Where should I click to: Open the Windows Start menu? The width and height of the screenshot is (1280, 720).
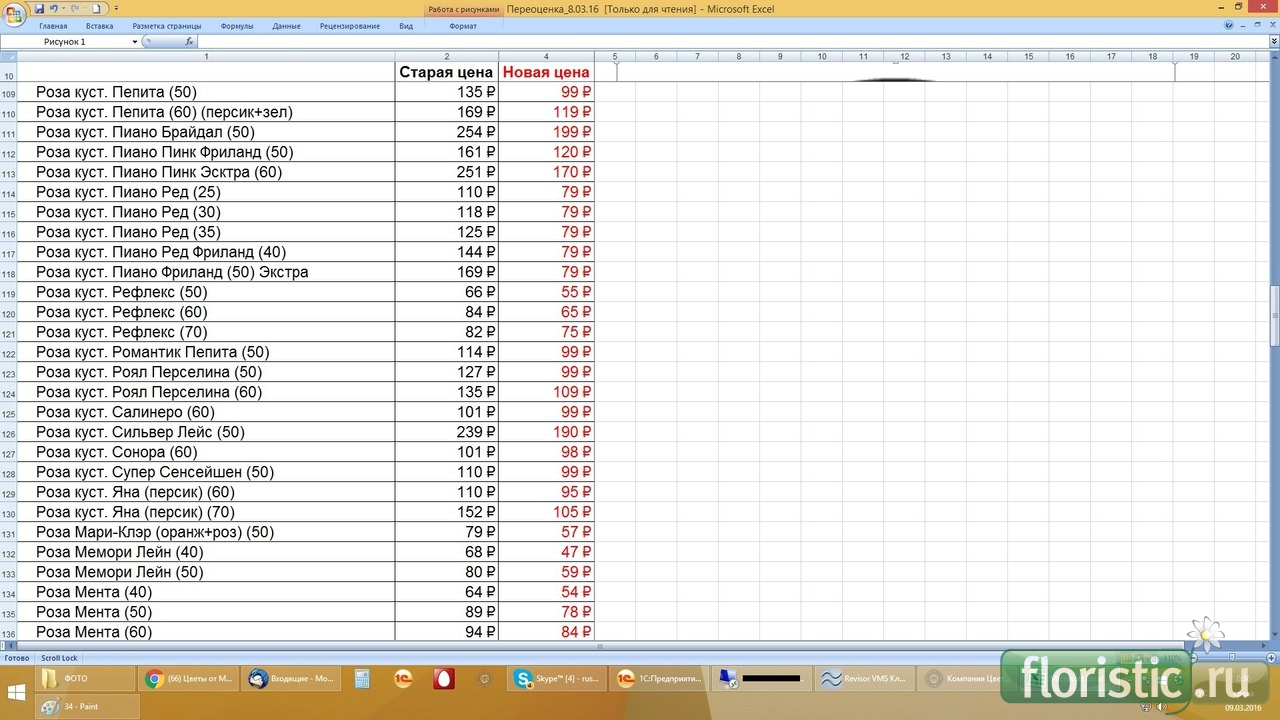(x=17, y=692)
